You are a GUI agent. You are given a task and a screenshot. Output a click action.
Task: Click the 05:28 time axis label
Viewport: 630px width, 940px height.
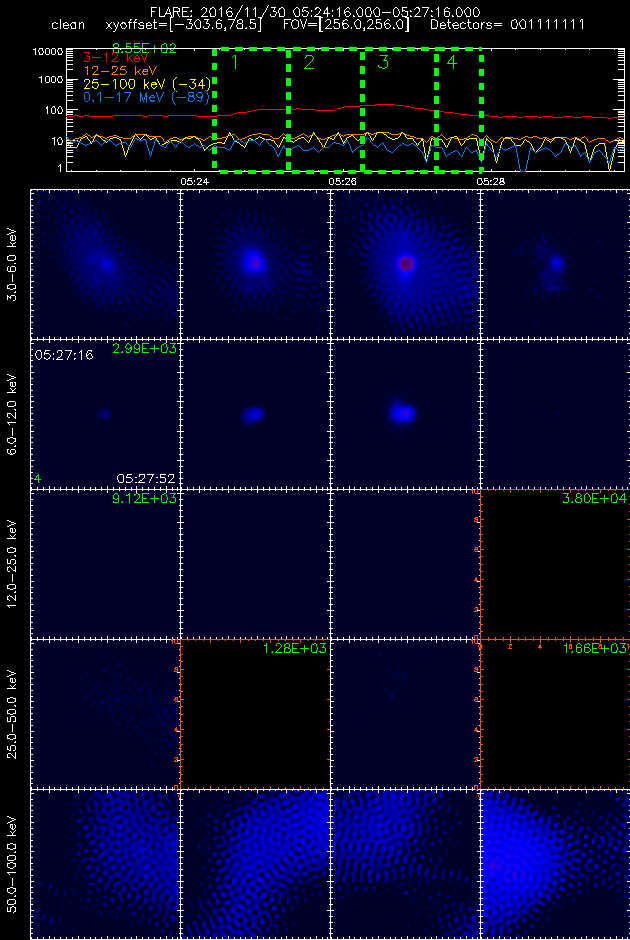coord(491,180)
